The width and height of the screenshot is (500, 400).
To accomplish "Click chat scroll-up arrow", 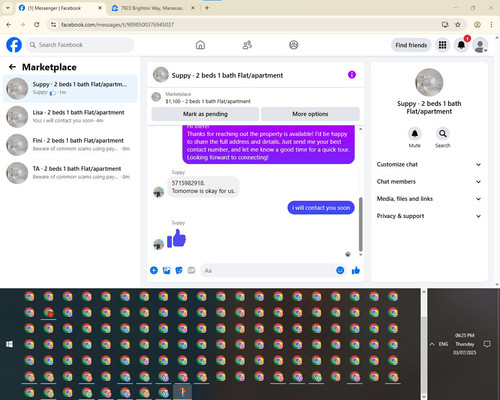I will (360, 129).
